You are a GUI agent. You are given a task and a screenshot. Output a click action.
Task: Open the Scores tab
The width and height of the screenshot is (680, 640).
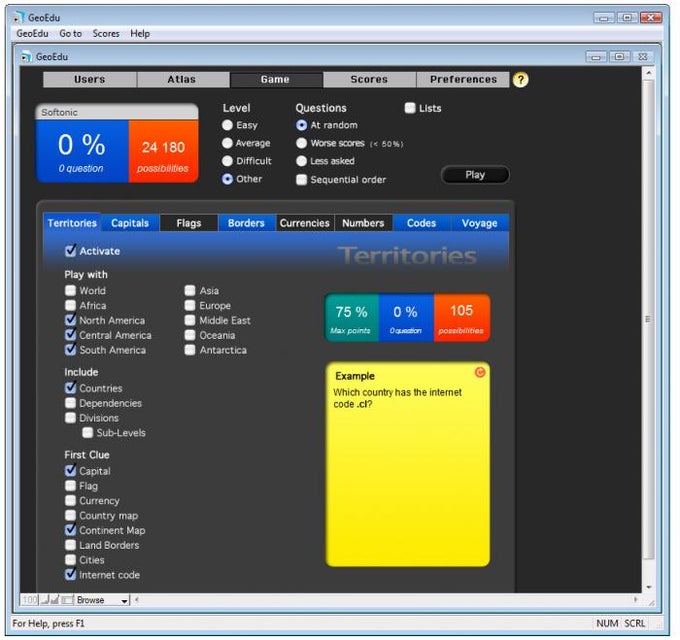pos(369,79)
